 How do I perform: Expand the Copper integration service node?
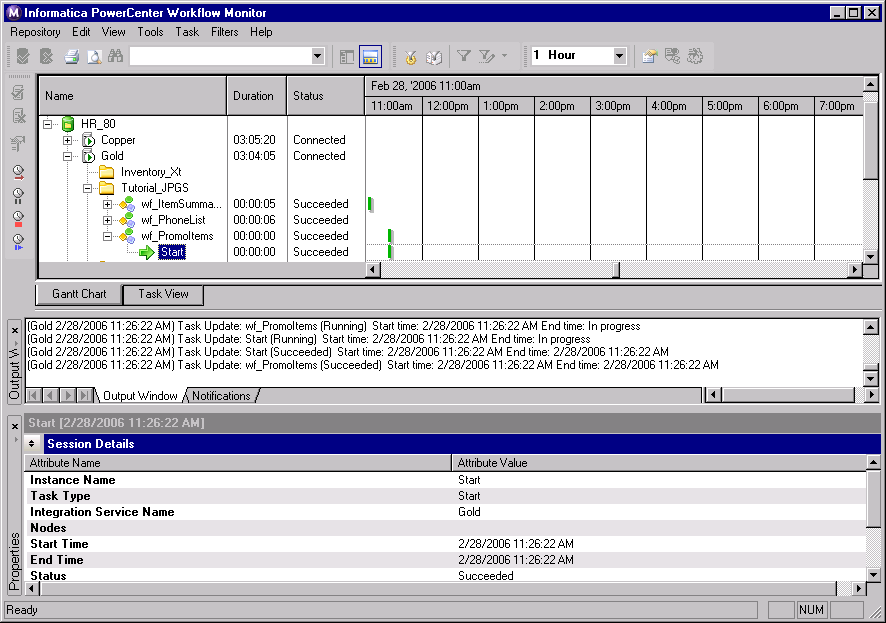68,140
